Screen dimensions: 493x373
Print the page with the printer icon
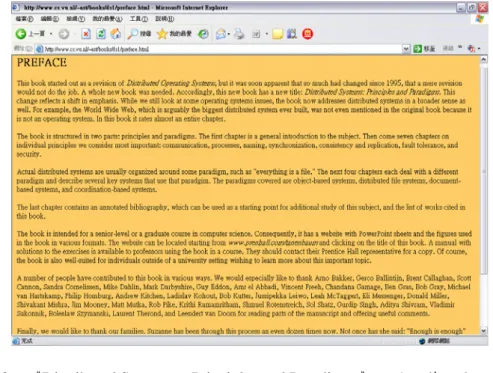tap(239, 34)
